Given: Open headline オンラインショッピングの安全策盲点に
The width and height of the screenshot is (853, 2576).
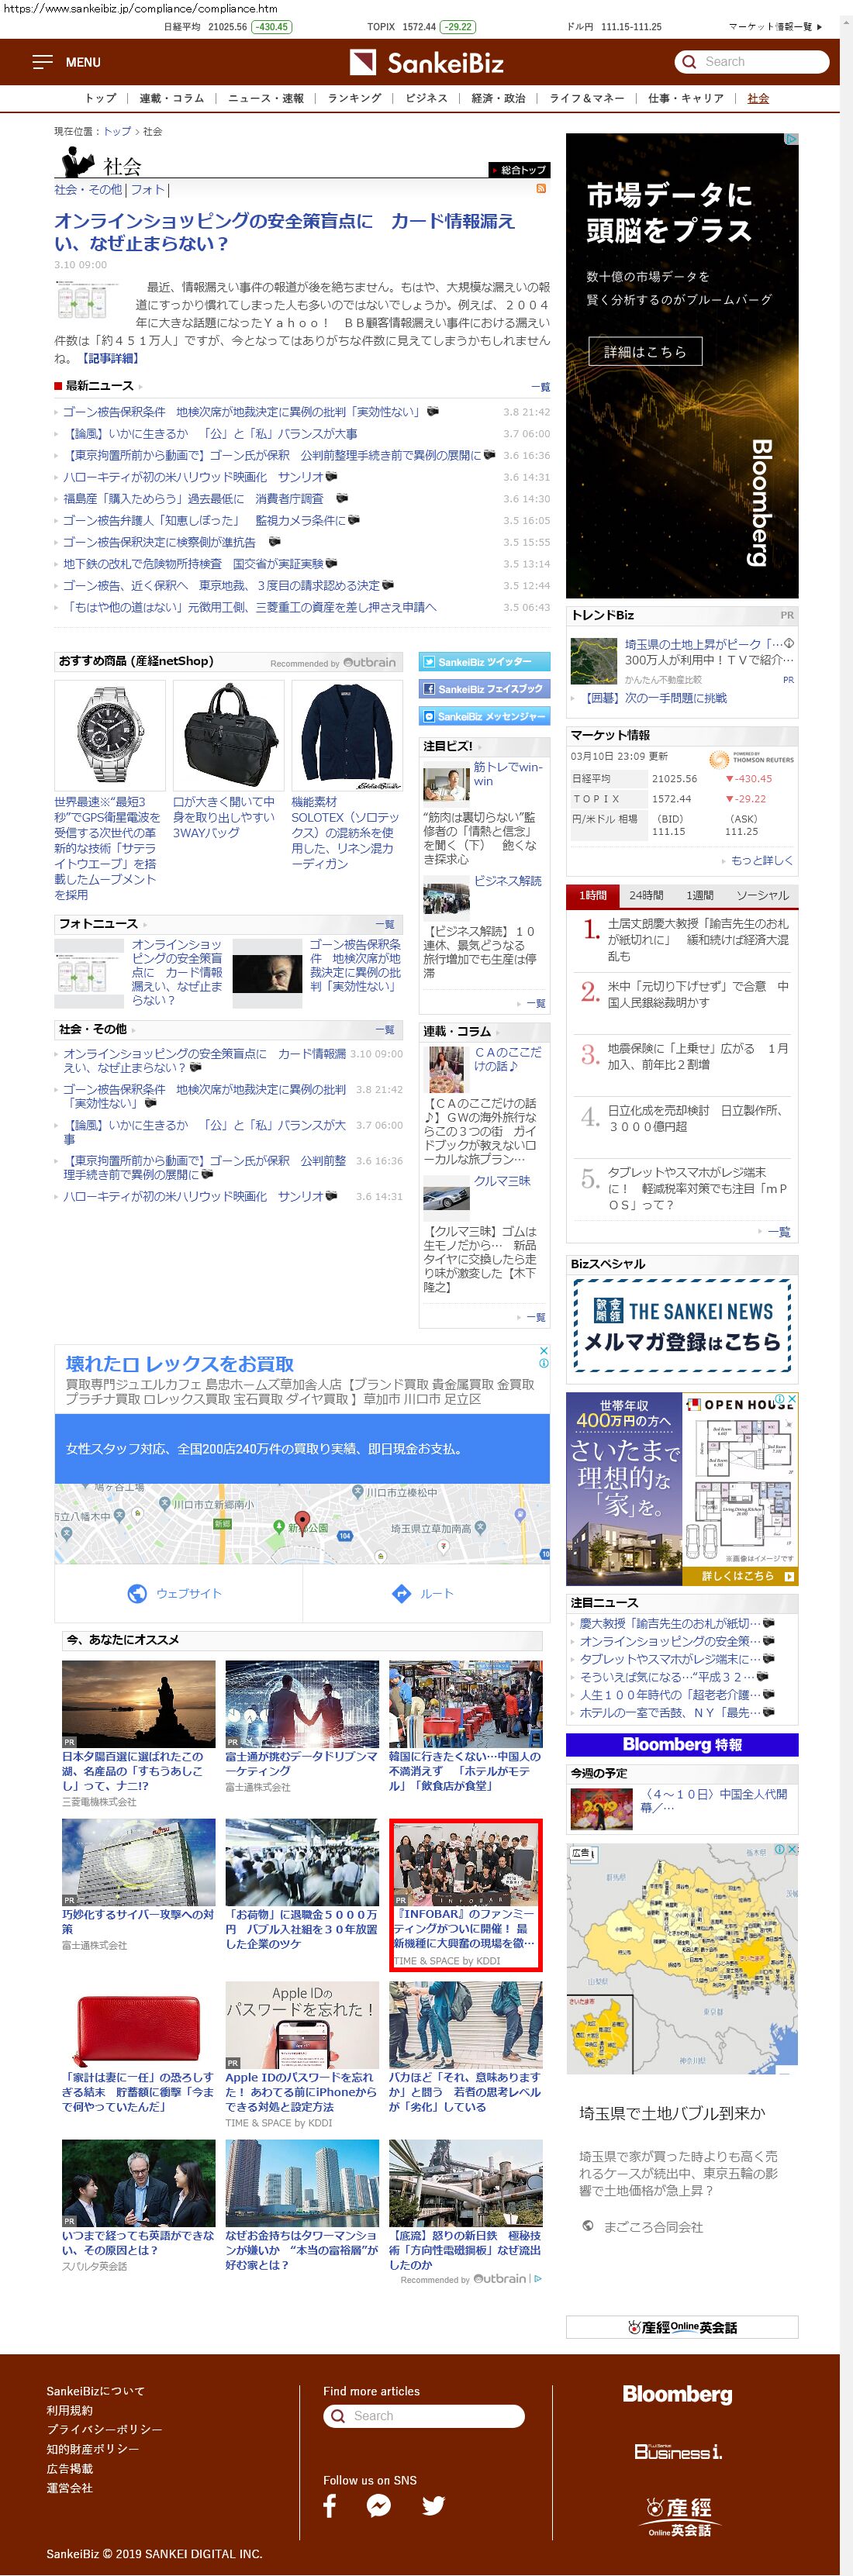Looking at the screenshot, I should 284,232.
